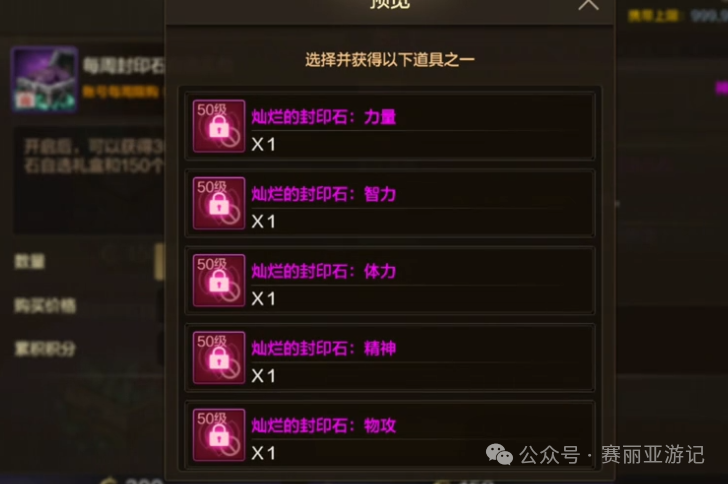This screenshot has height=484, width=728.
Task: Select the 灿烂的封印石：智力 item name
Action: (x=324, y=194)
